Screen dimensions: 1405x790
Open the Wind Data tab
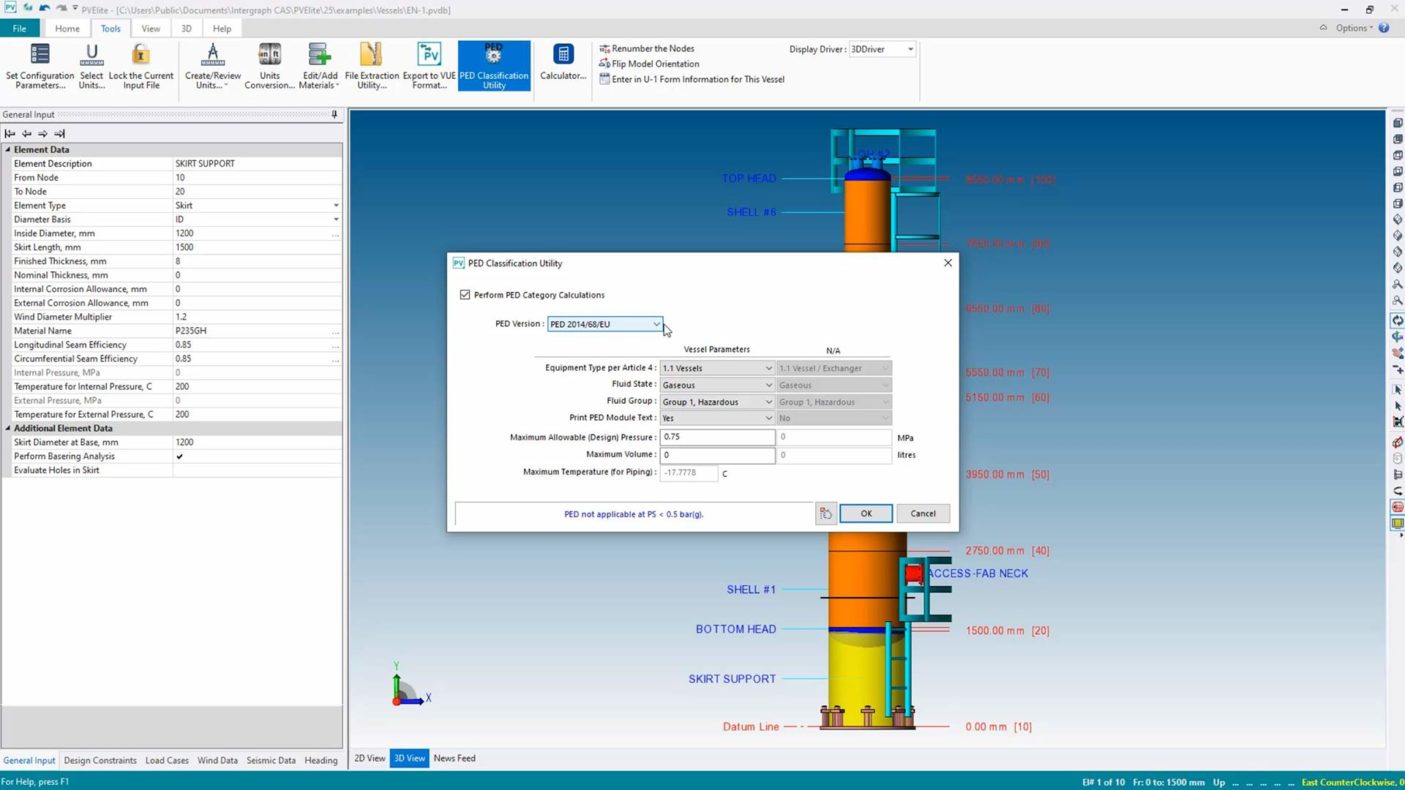pos(217,760)
